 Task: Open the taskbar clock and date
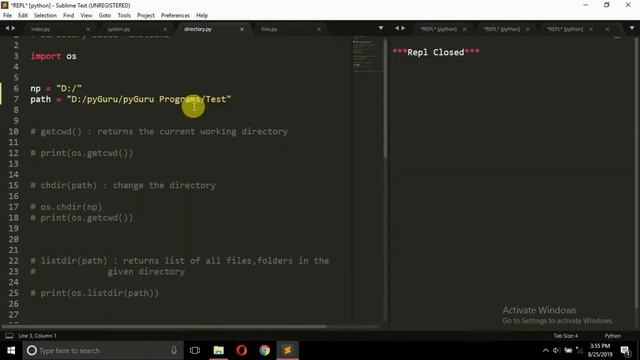coord(600,350)
